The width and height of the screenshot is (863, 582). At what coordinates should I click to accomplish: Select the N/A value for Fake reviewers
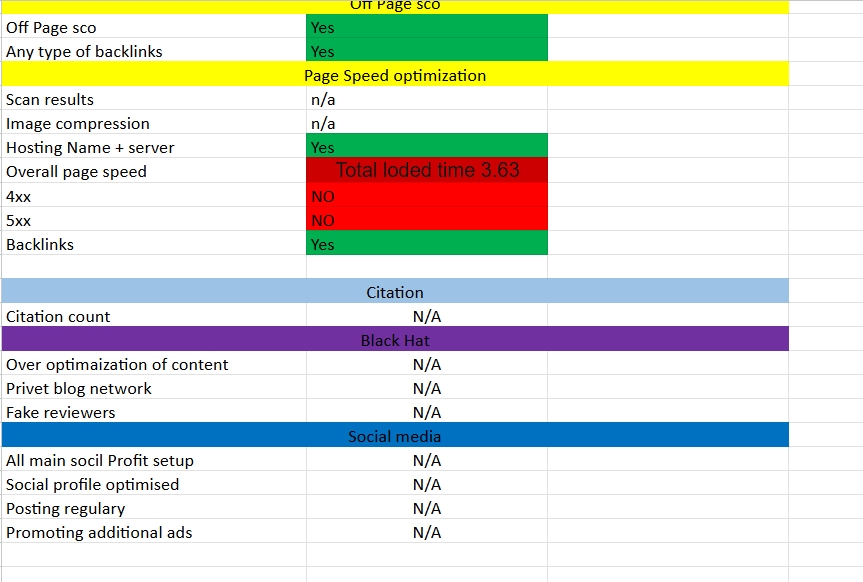(x=427, y=413)
